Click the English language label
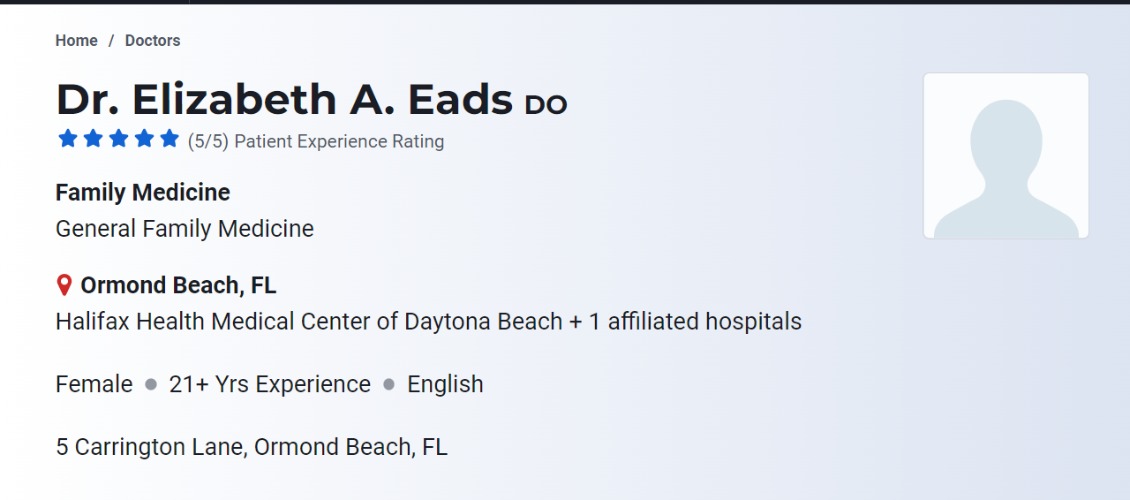Viewport: 1130px width, 500px height. pos(445,384)
